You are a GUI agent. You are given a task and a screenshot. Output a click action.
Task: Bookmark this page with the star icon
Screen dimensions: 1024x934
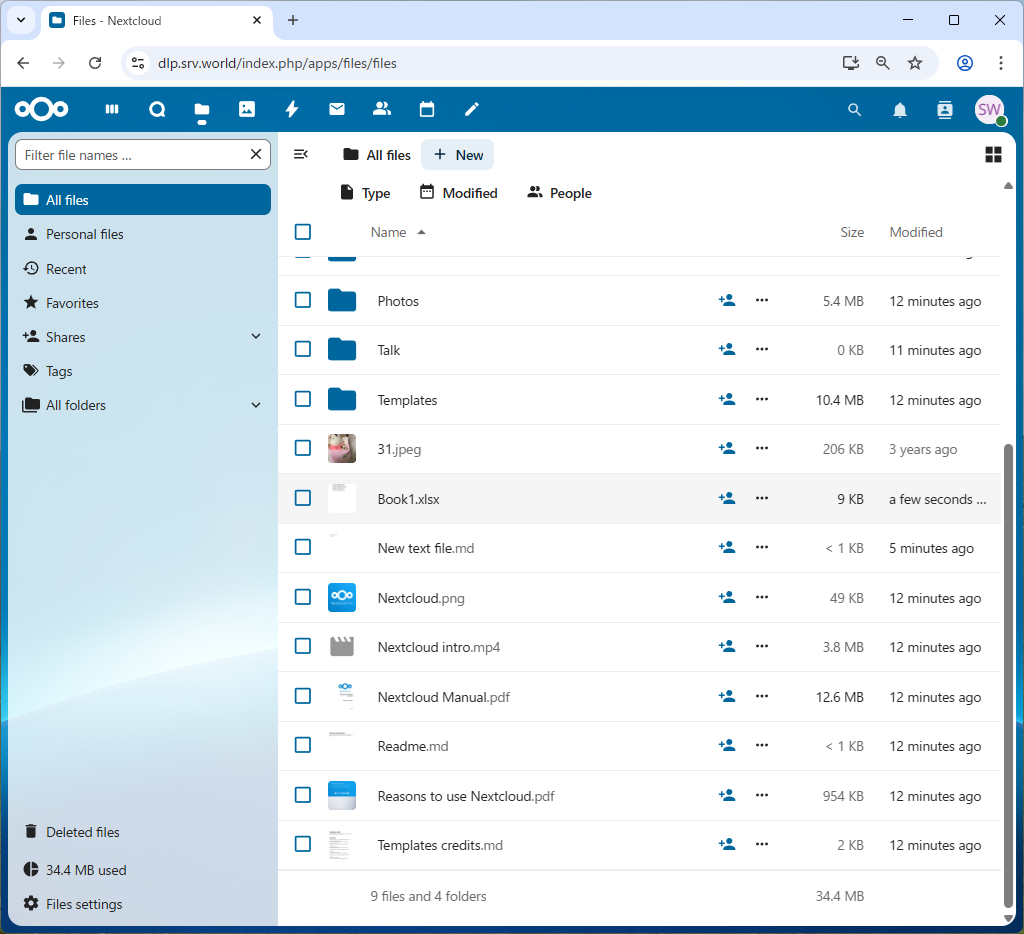pos(915,63)
